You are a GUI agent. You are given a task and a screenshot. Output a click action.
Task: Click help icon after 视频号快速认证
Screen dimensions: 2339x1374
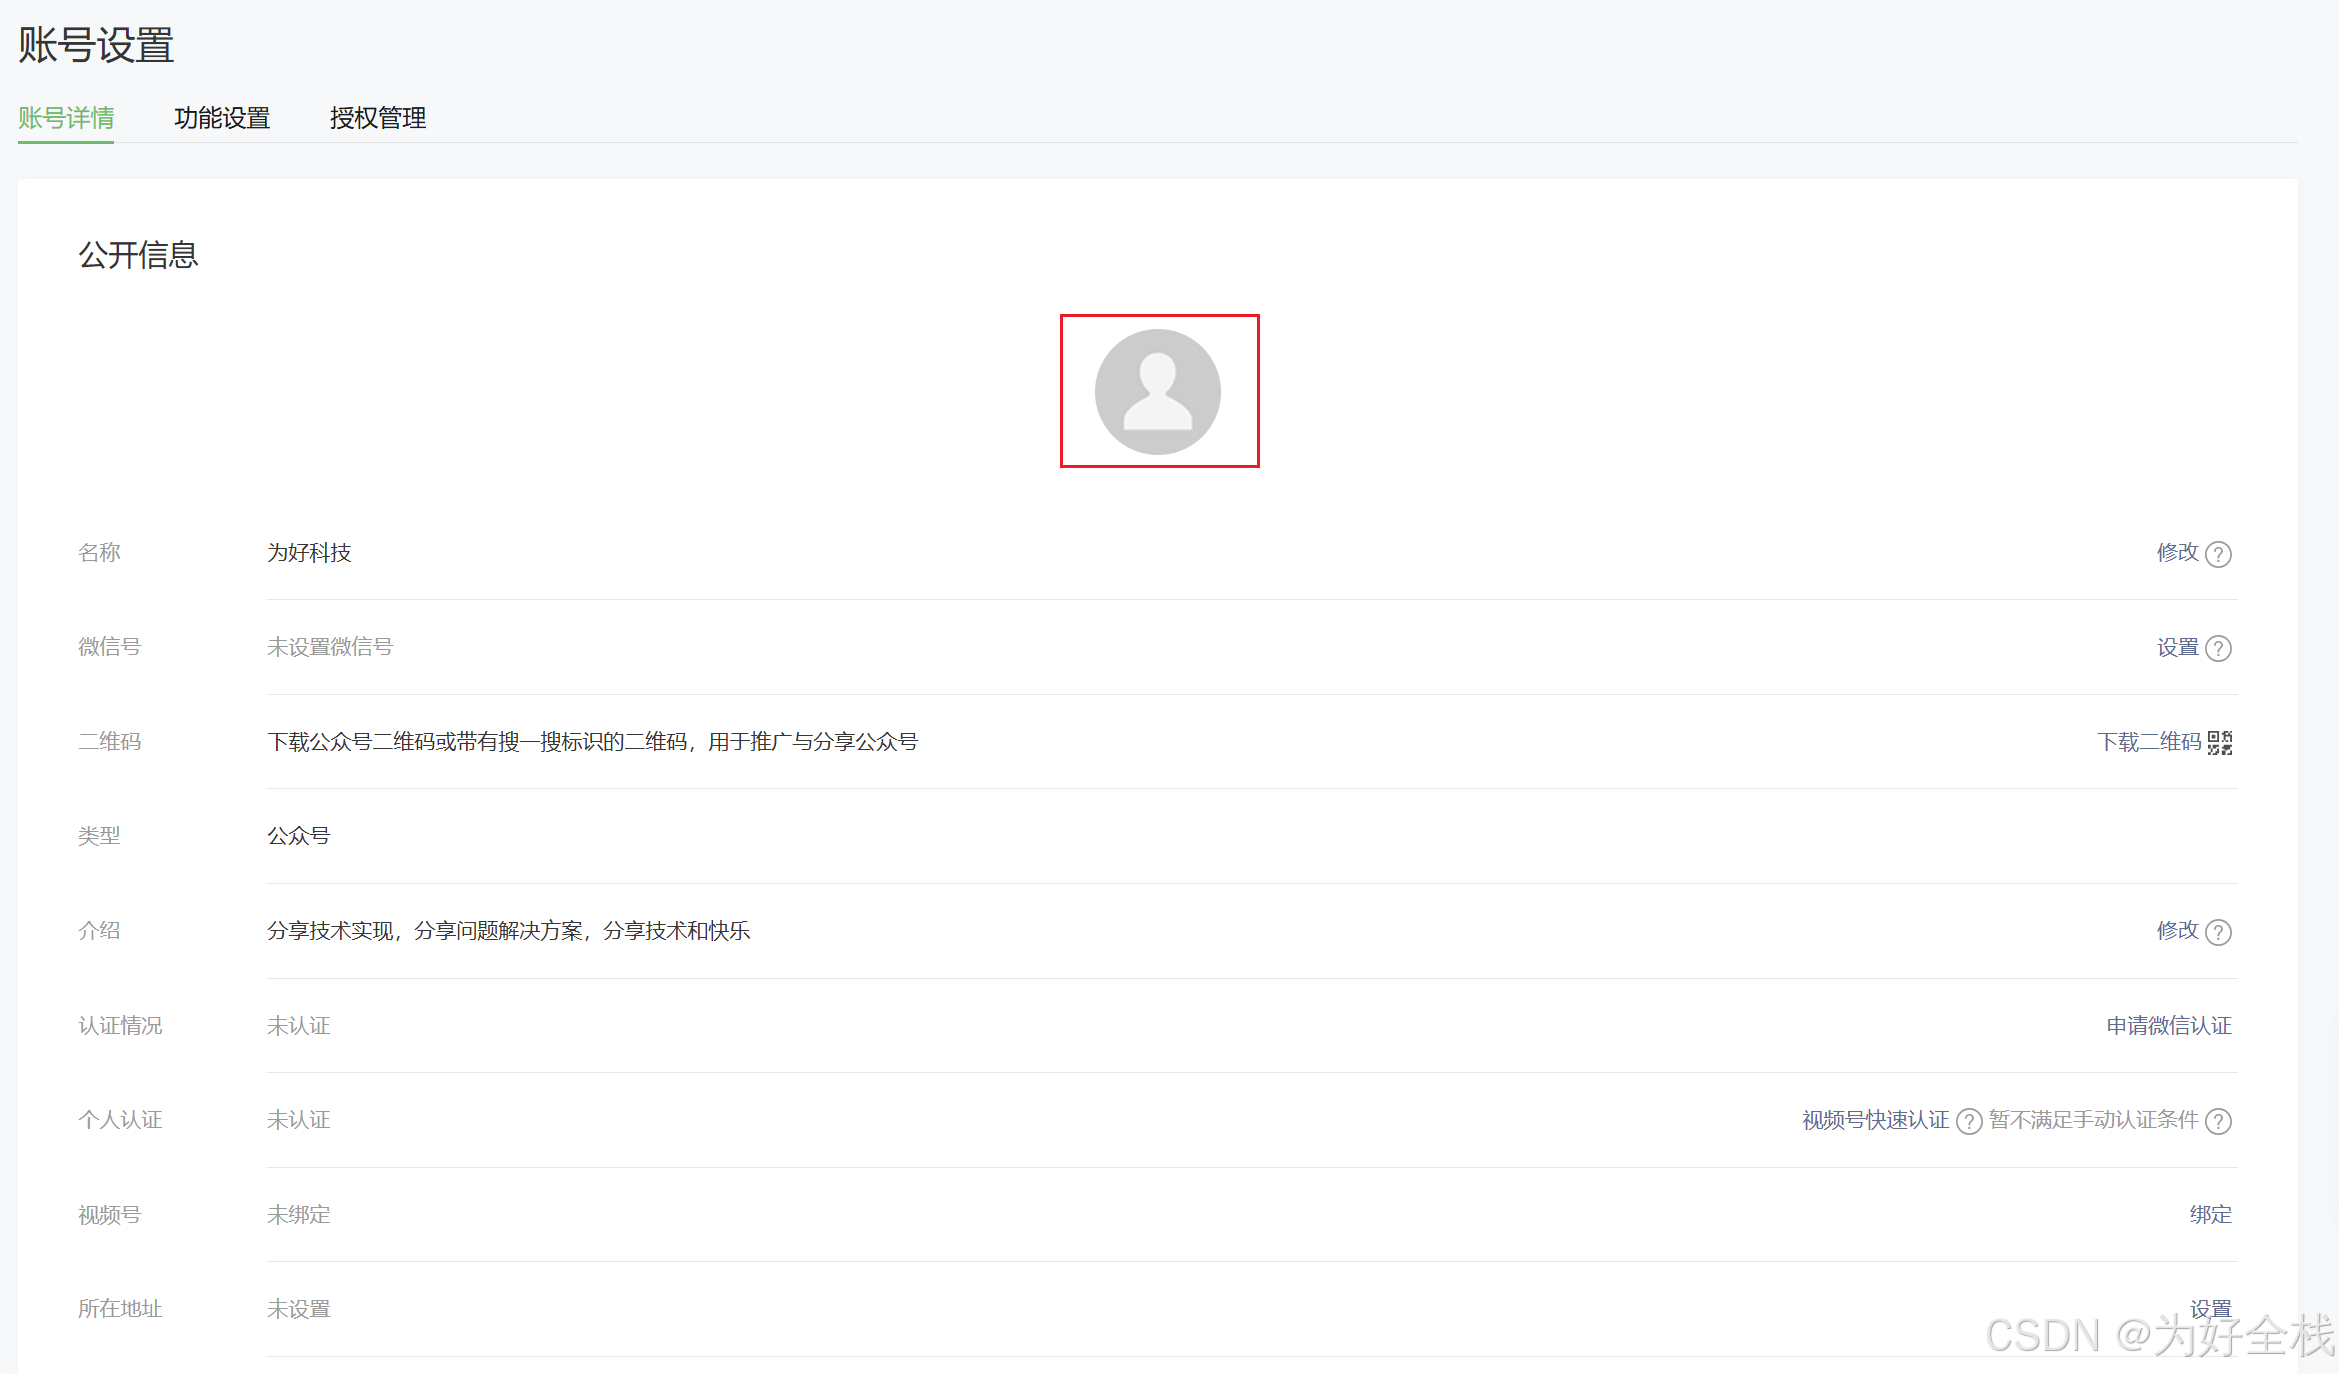[1969, 1121]
